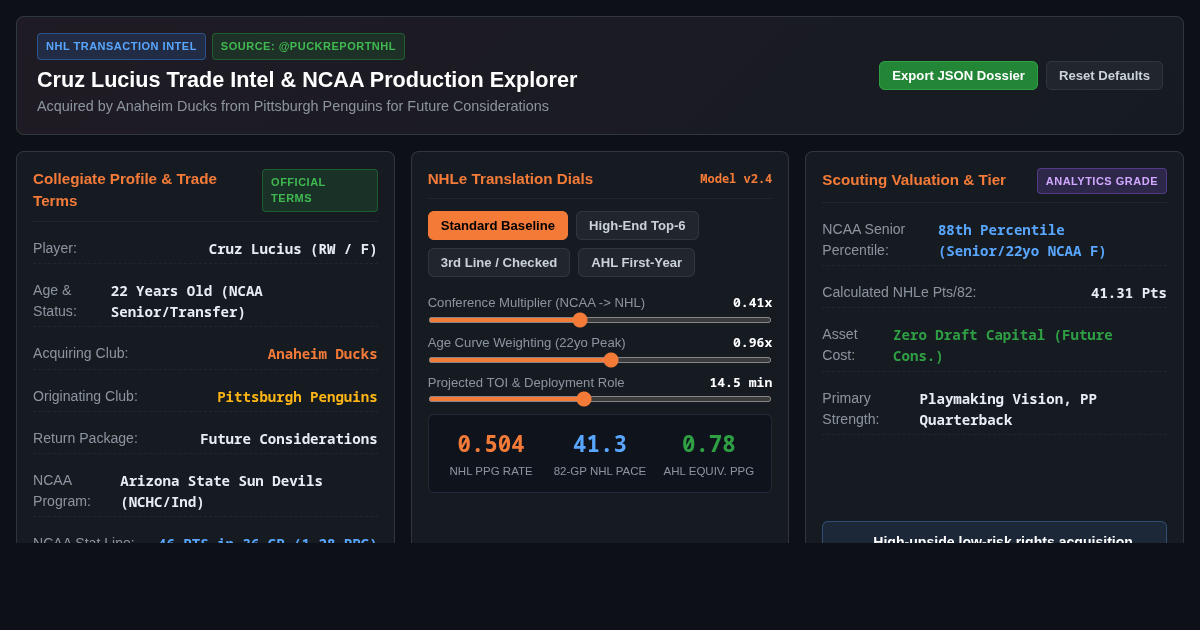Click the SOURCE: @PUCKREPORTNHL badge
The width and height of the screenshot is (1200, 630).
tap(308, 46)
